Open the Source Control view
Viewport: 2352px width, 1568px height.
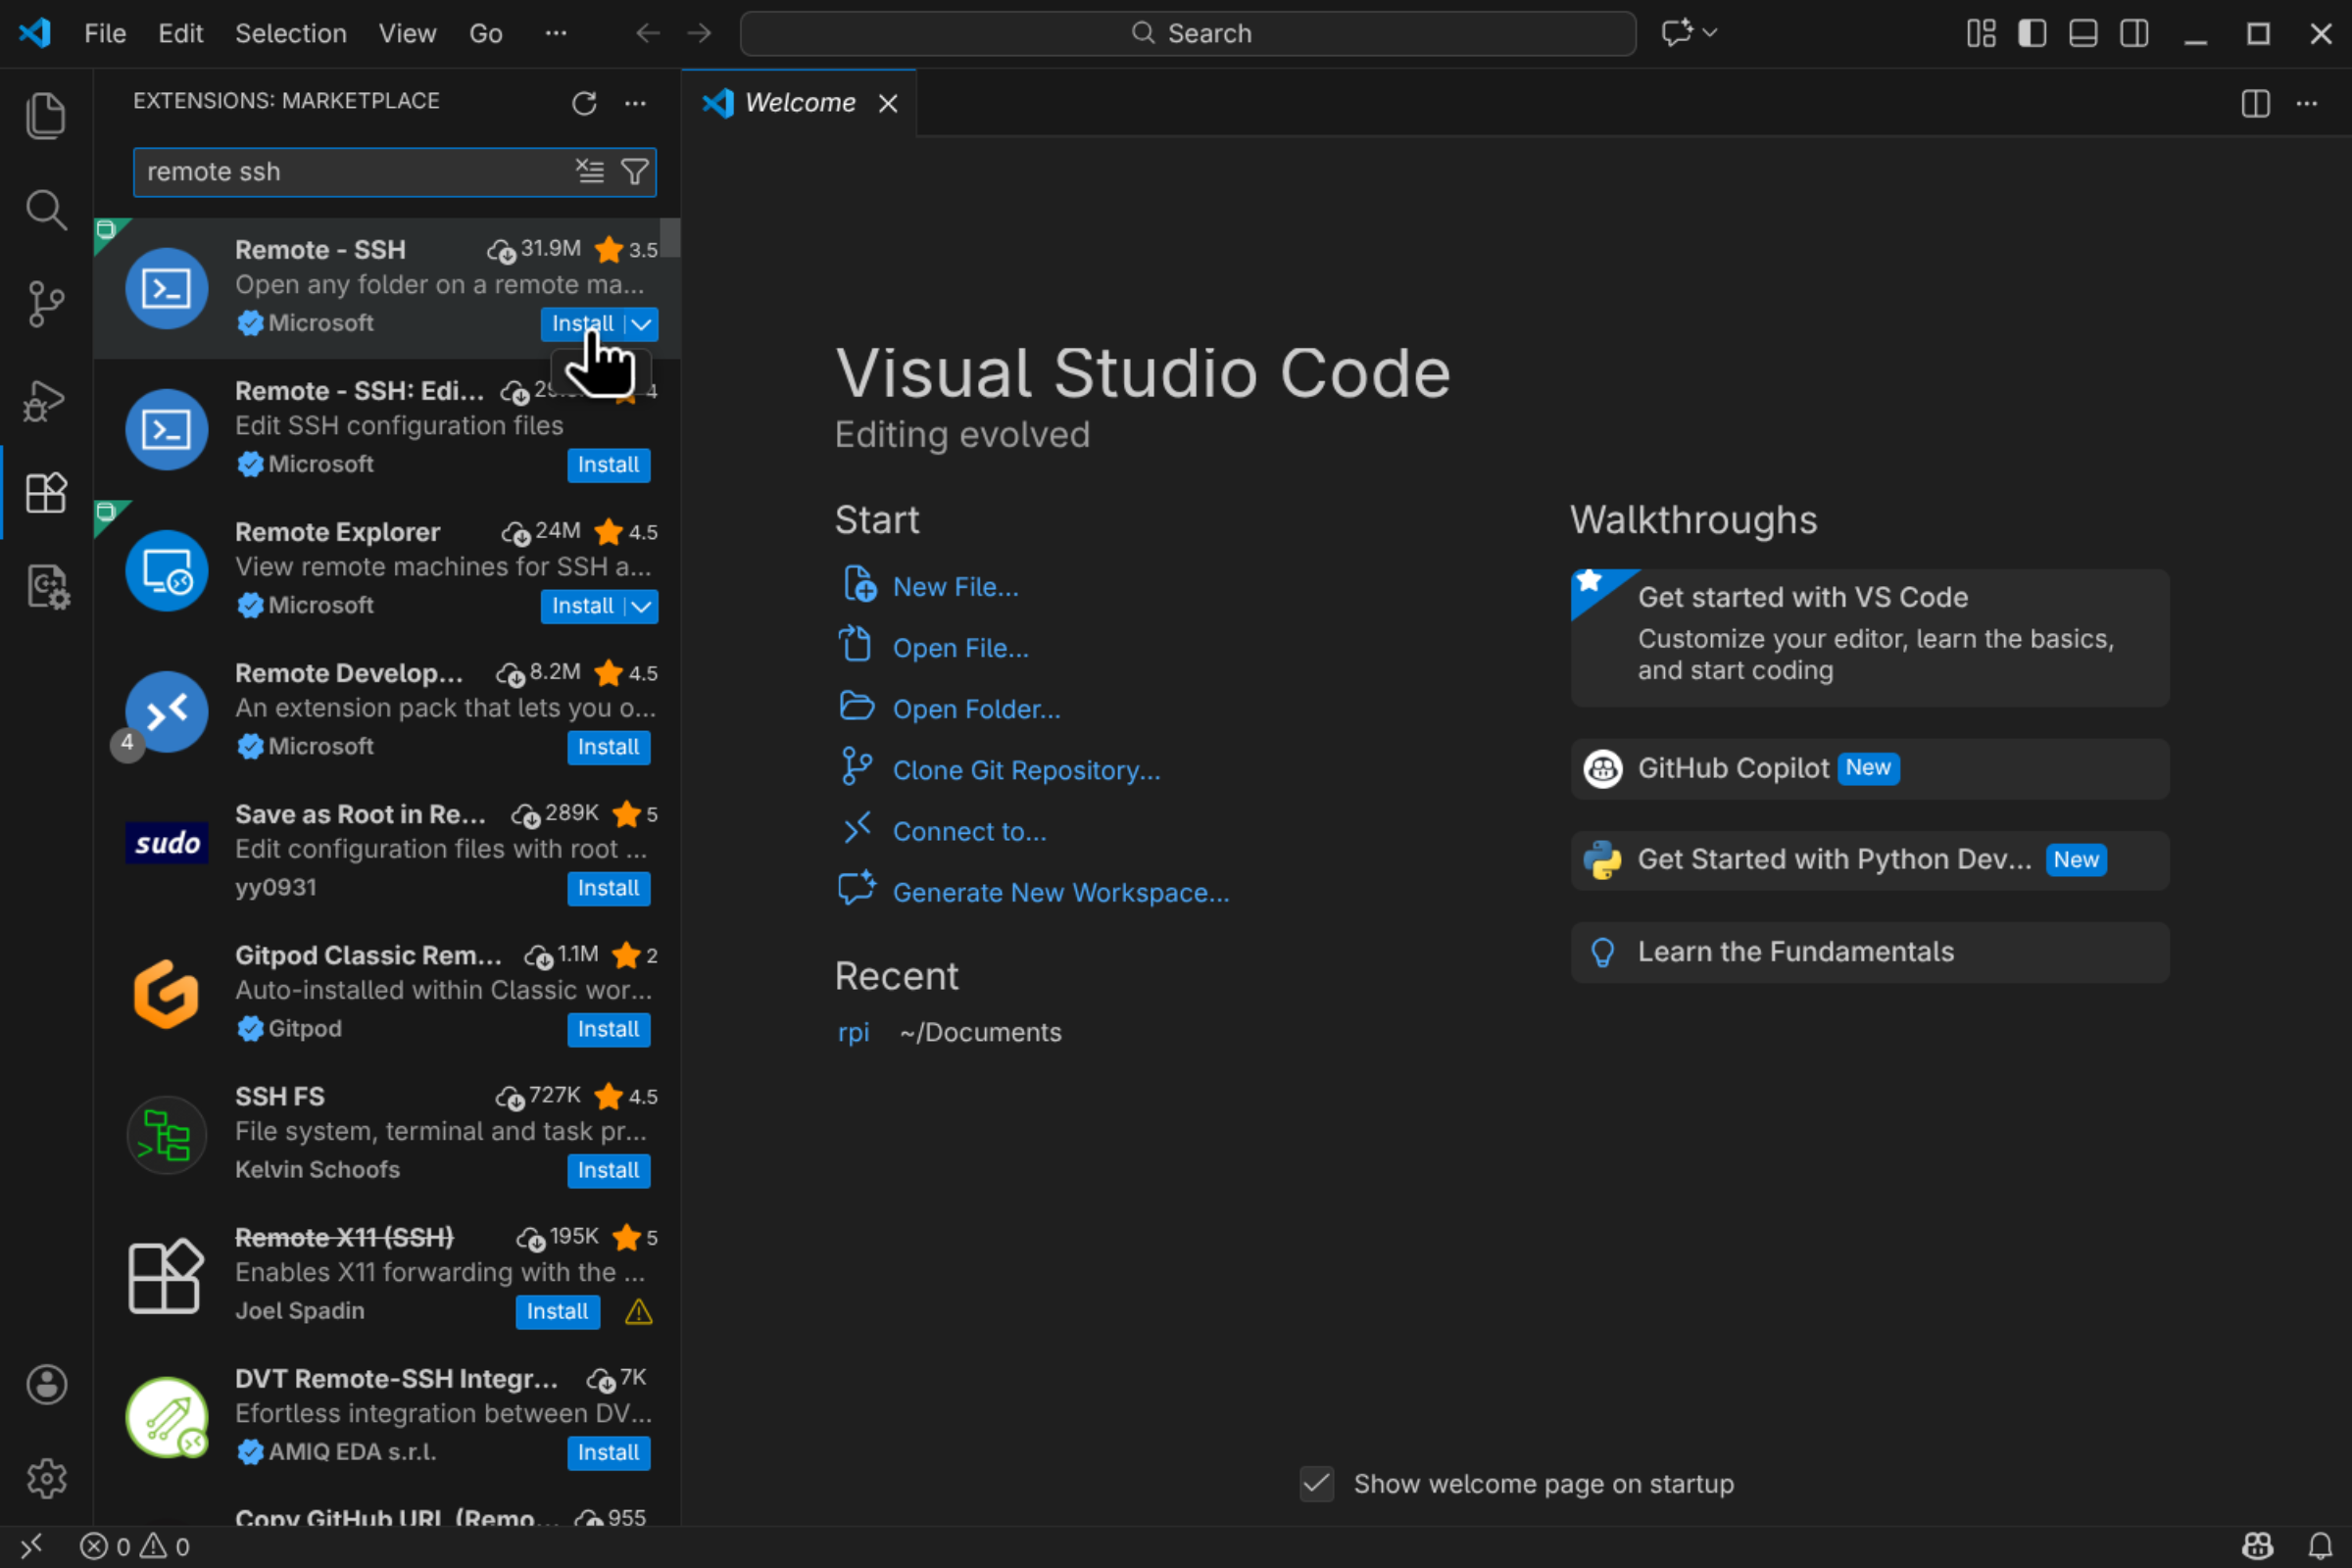45,303
